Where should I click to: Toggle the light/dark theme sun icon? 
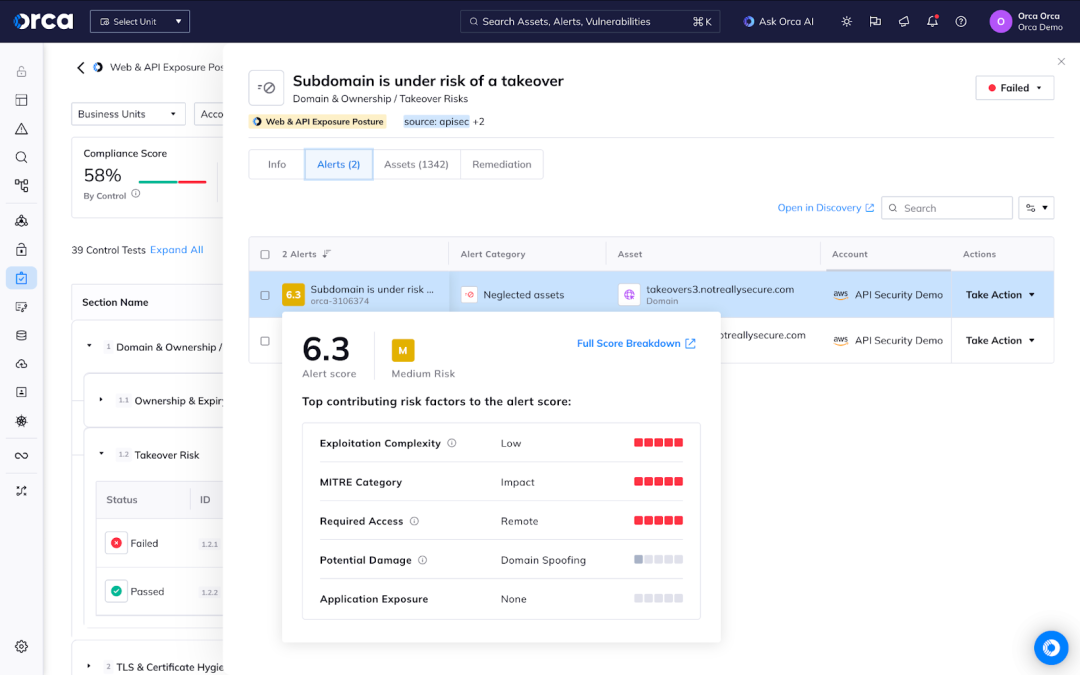847,21
